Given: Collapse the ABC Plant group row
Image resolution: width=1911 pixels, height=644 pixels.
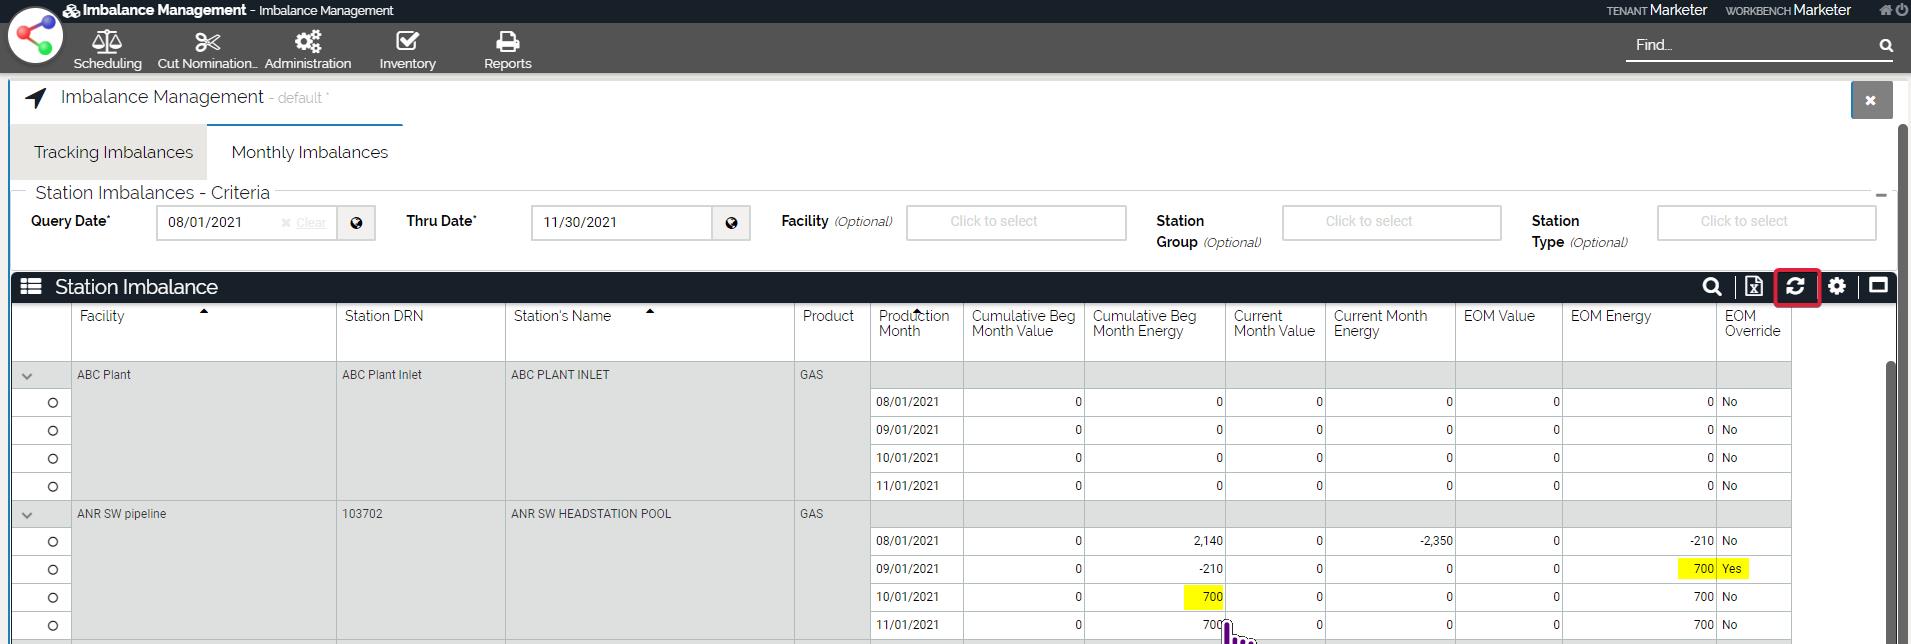Looking at the screenshot, I should click(27, 376).
